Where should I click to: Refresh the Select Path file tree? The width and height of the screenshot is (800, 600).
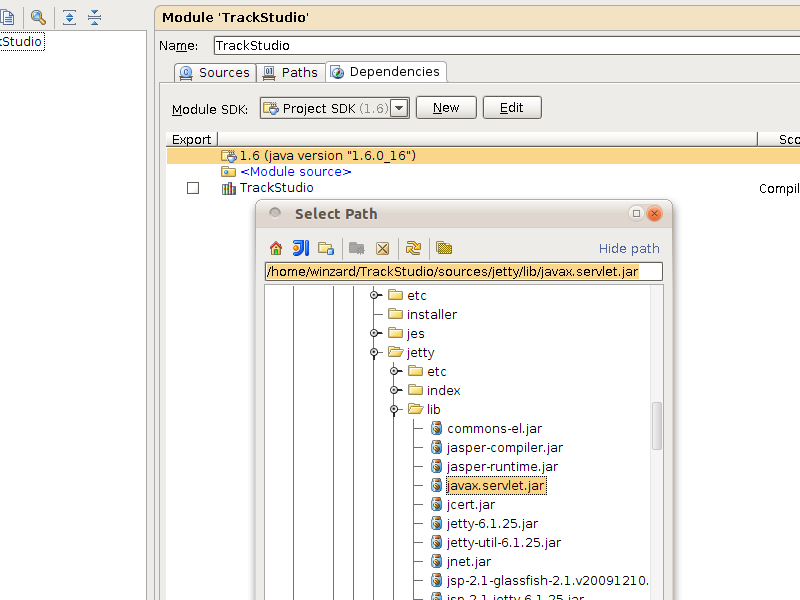click(413, 248)
